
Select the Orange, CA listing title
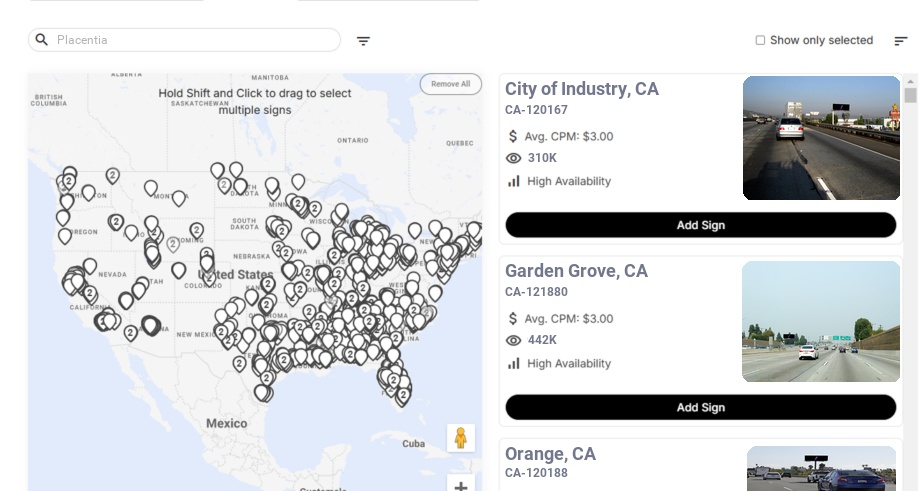550,454
